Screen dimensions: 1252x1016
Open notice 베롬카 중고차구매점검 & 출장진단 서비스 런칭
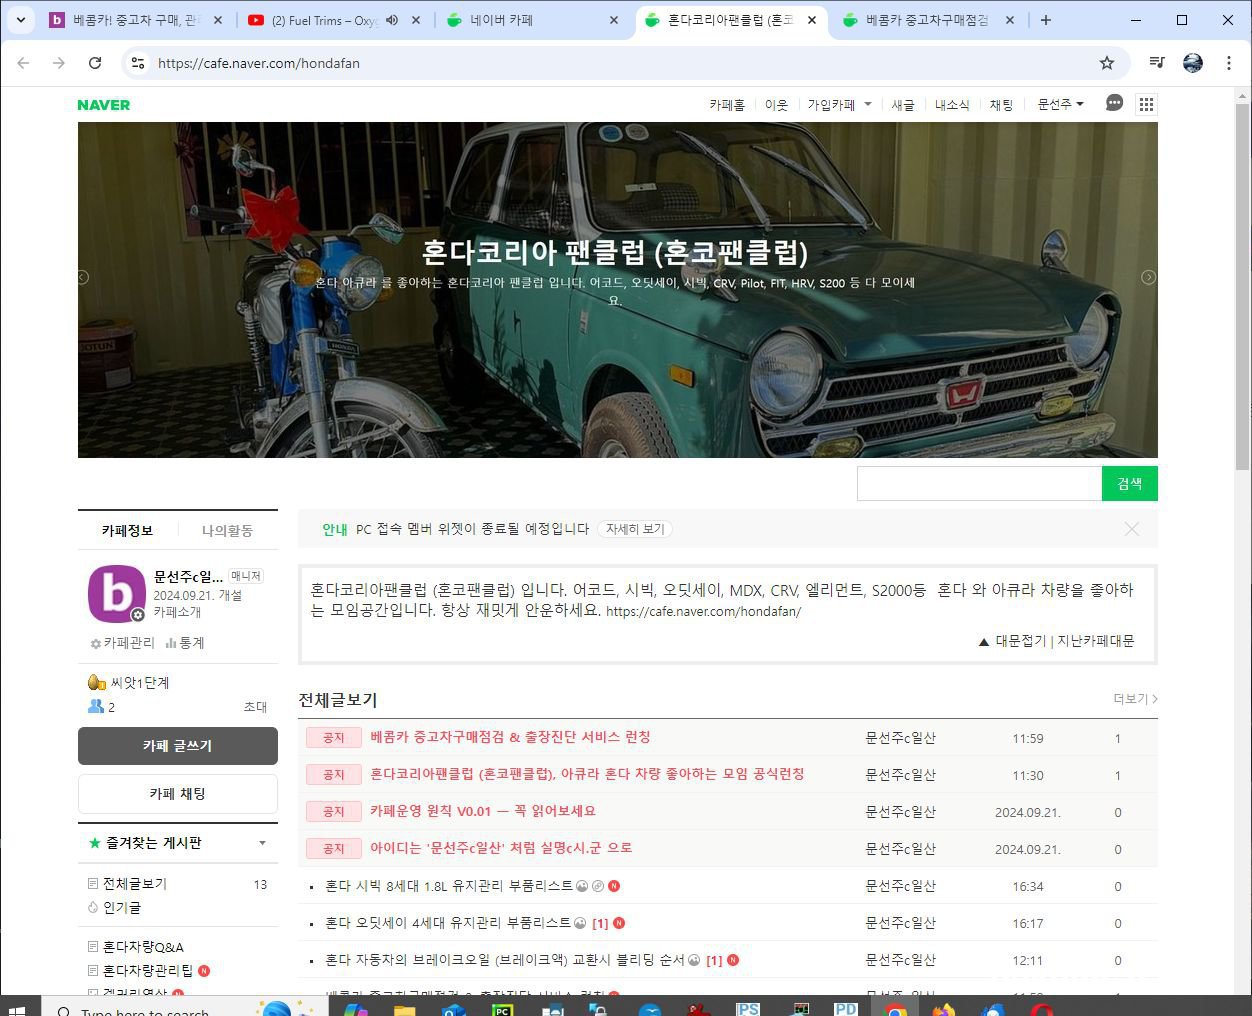(510, 737)
